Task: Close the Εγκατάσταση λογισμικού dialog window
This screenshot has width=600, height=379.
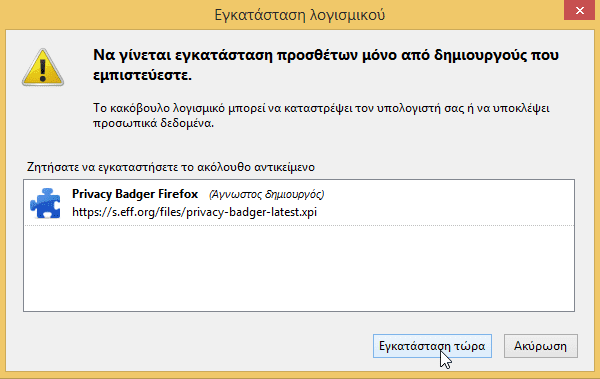Action: pyautogui.click(x=579, y=10)
